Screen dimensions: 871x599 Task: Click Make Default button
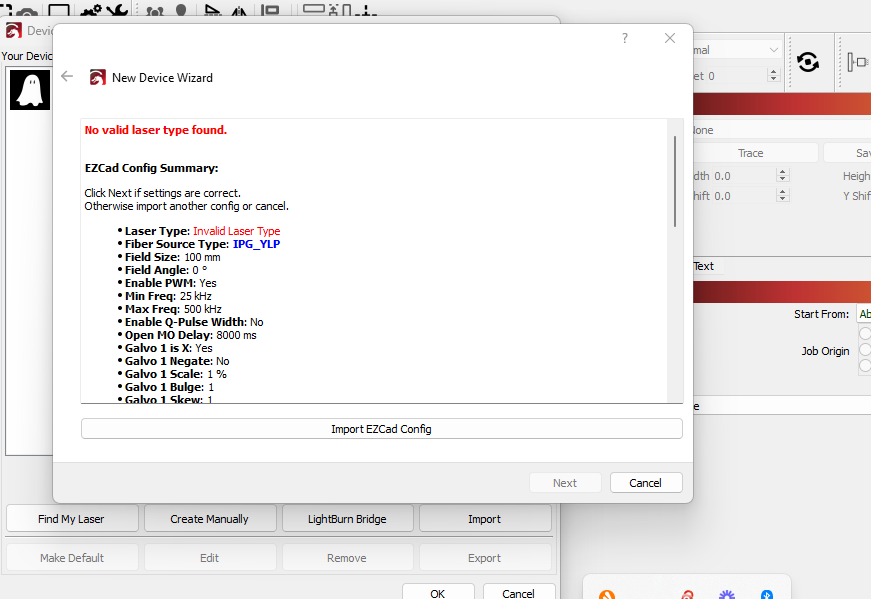tap(72, 557)
